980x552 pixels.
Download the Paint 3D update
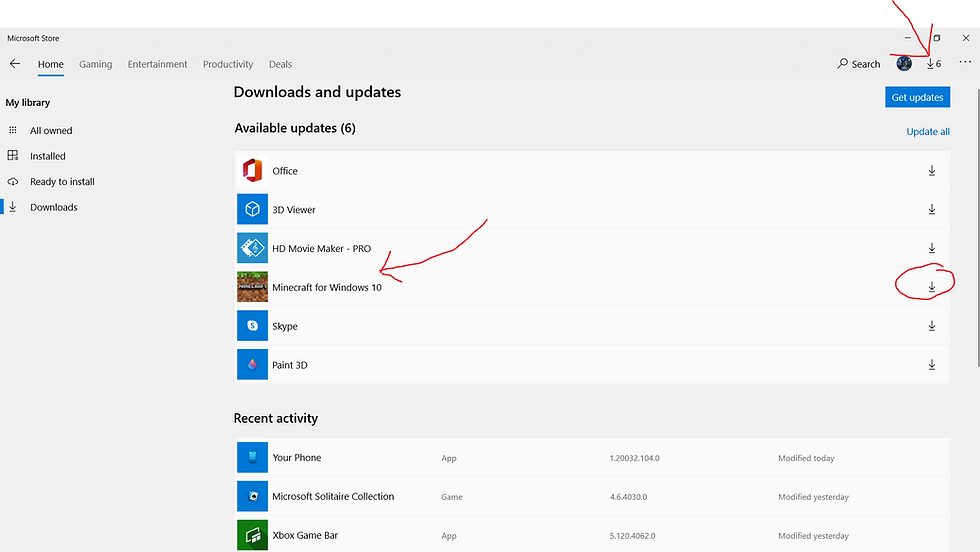931,364
